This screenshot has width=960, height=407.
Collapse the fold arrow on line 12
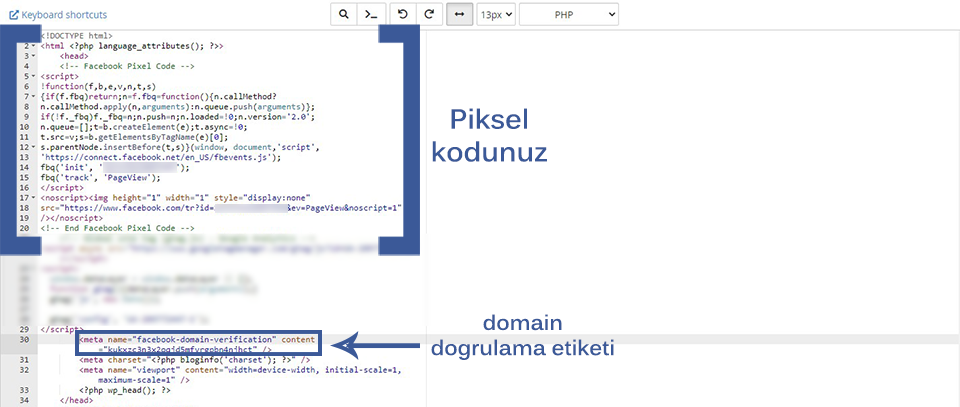(34, 147)
